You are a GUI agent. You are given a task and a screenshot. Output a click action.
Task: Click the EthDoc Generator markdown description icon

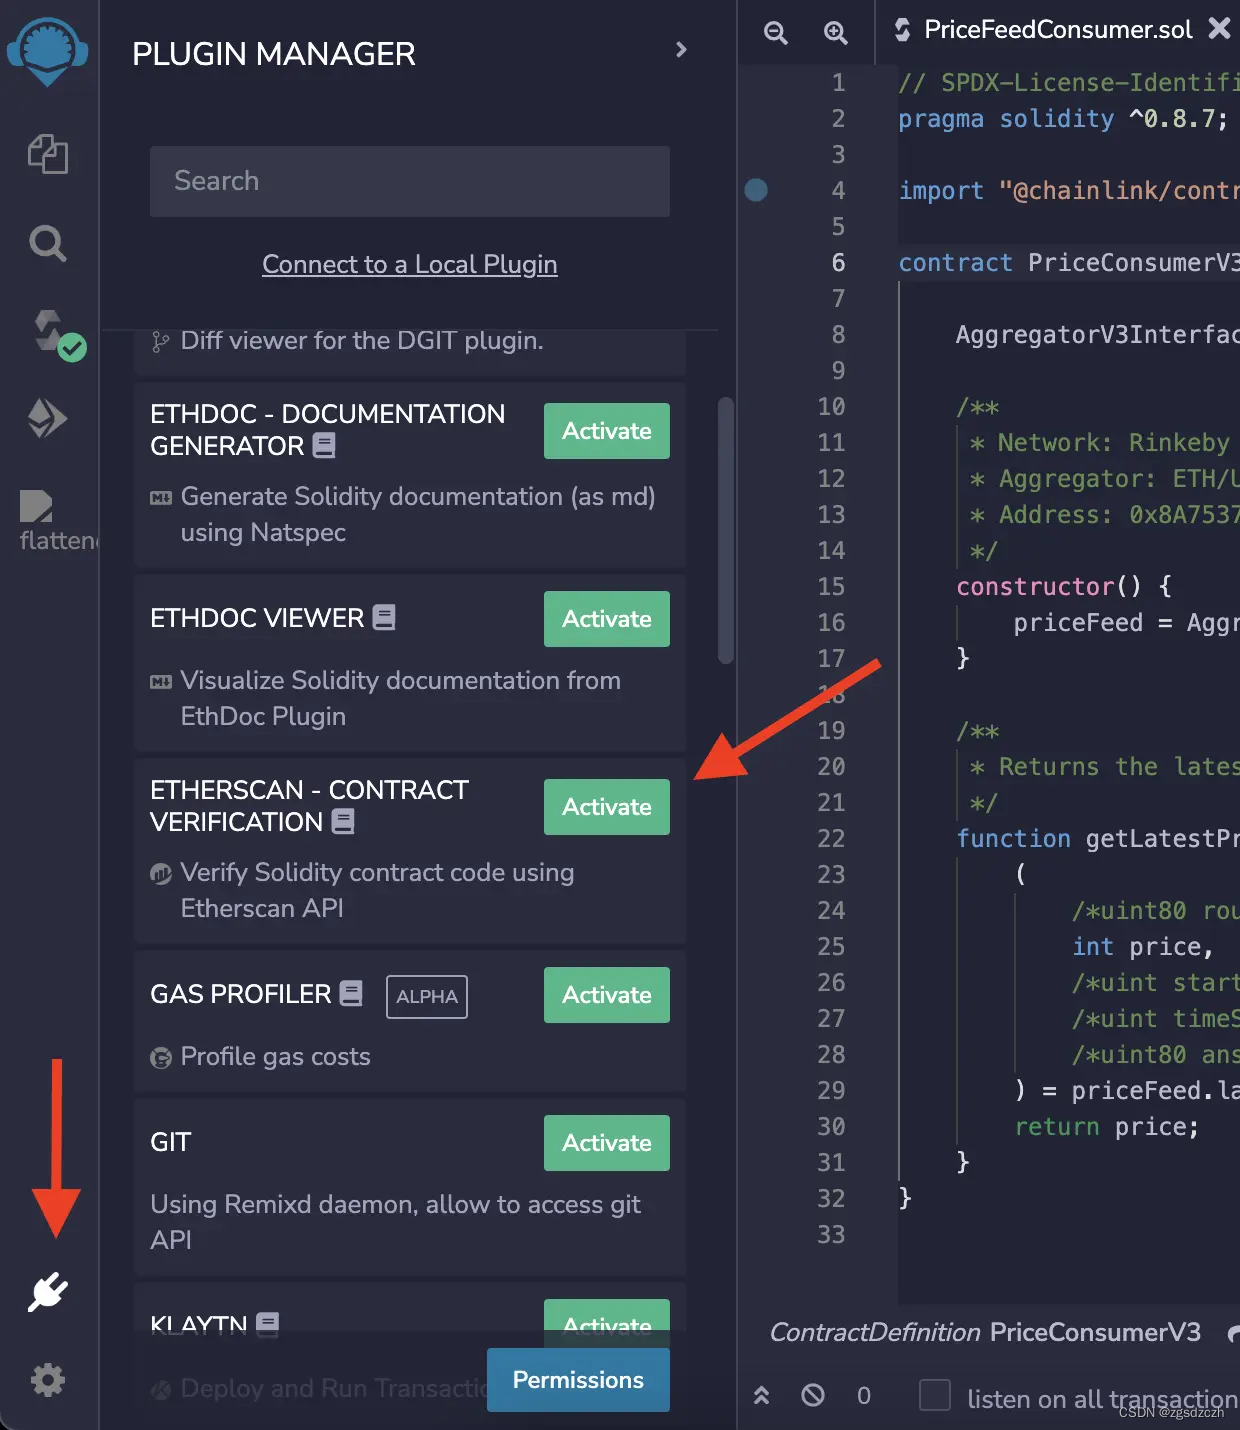(161, 497)
